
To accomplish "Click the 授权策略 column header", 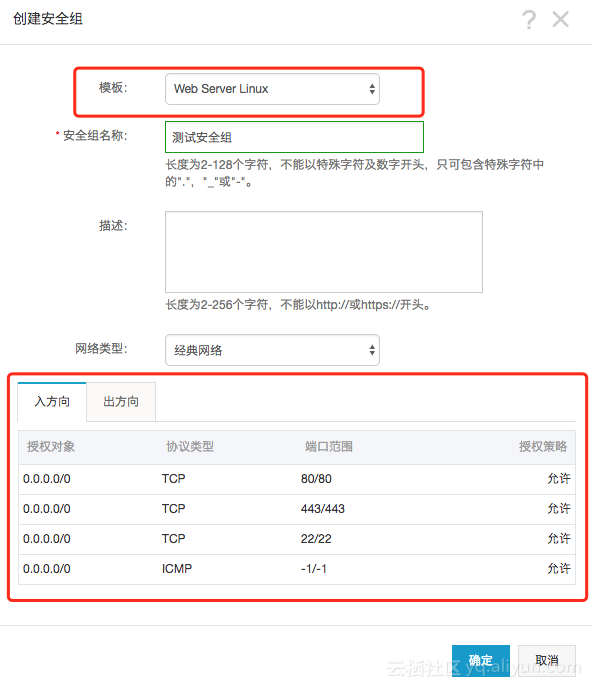I will pos(543,447).
